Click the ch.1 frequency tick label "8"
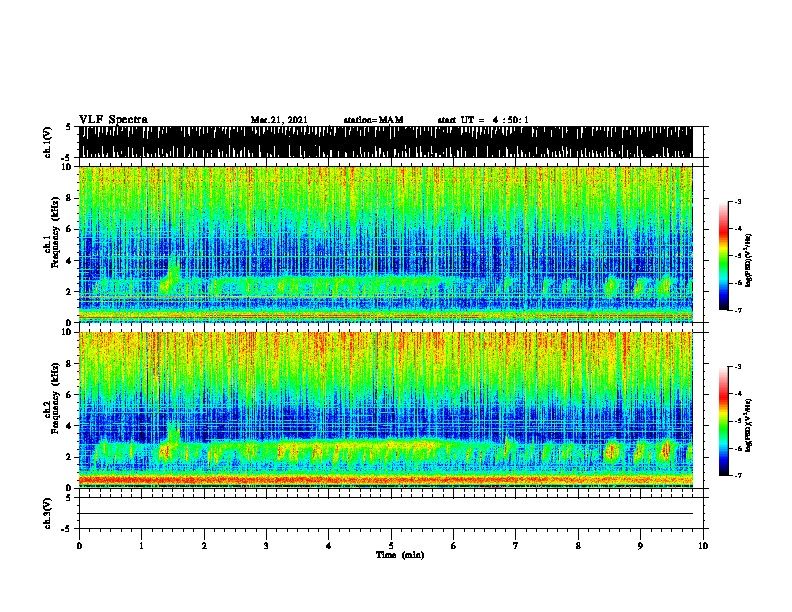This screenshot has height=612, width=792. tap(71, 198)
